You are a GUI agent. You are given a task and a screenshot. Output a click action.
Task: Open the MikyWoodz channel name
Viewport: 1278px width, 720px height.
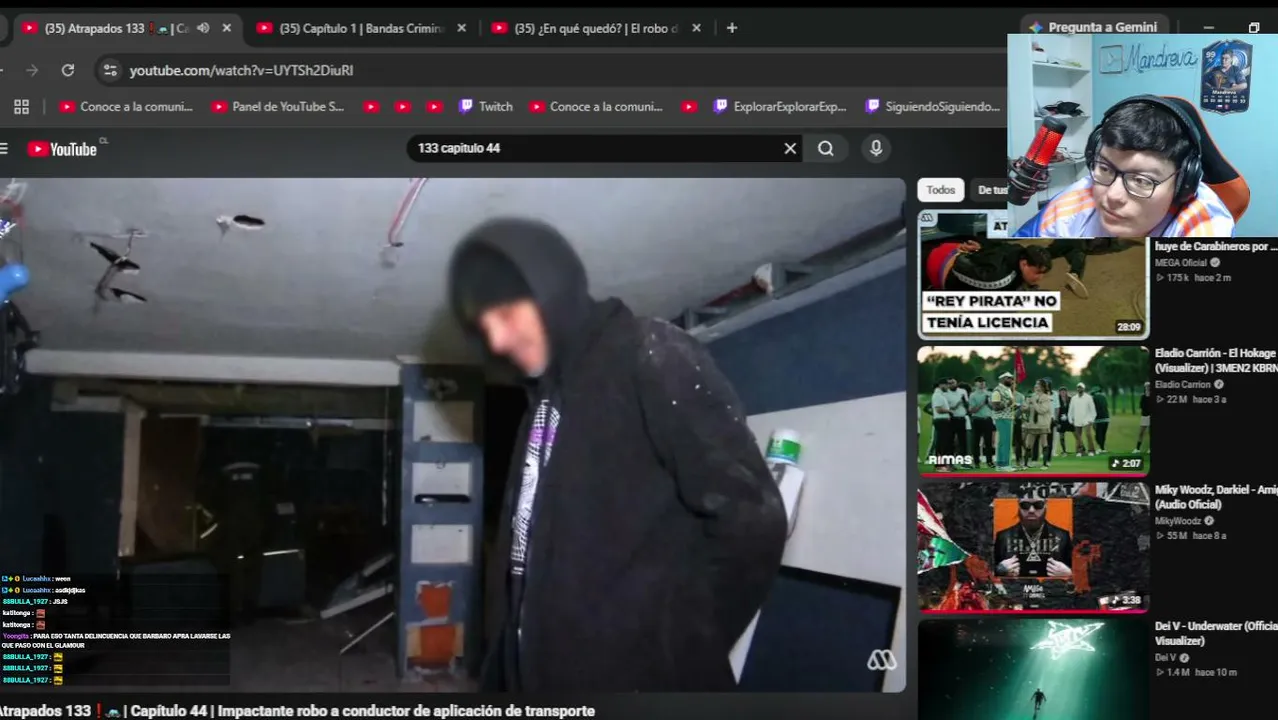pyautogui.click(x=1179, y=521)
